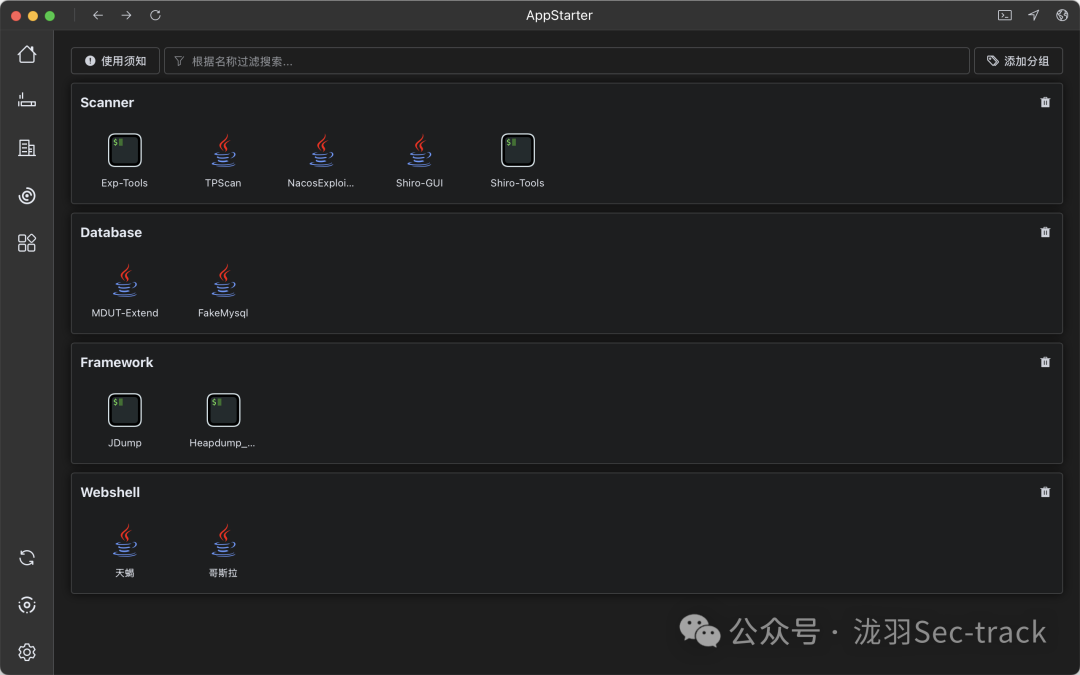Click the Webshell group title
1080x675 pixels.
tap(110, 492)
